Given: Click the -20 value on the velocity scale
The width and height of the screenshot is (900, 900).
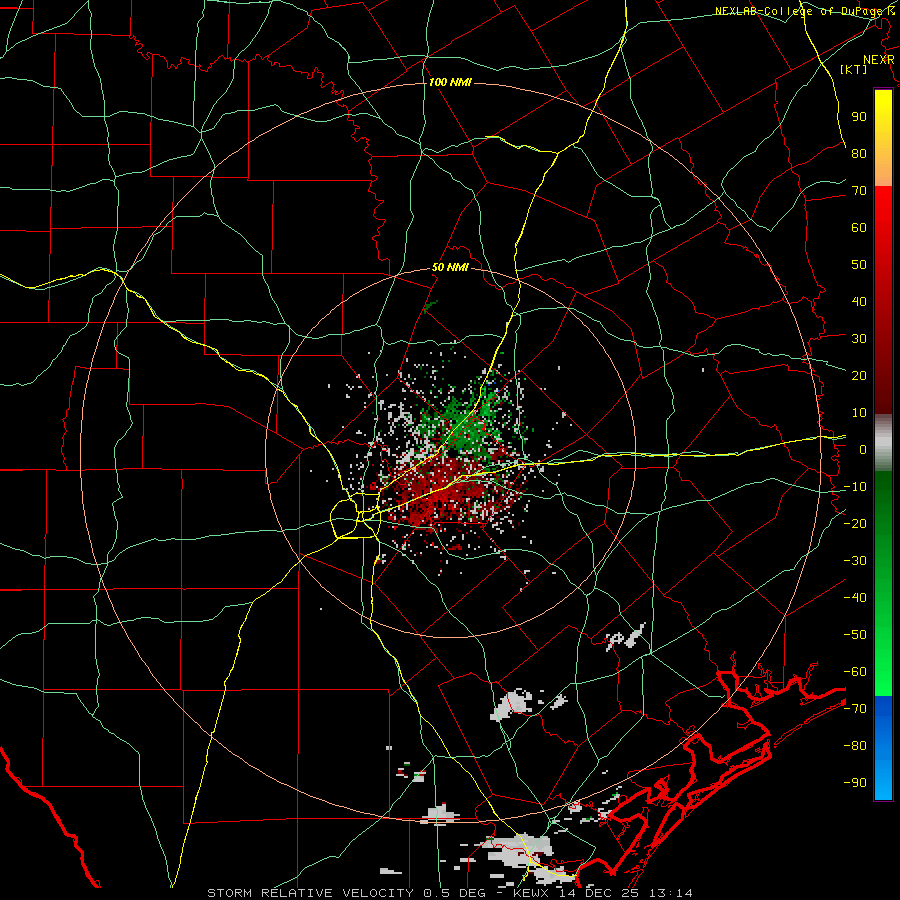Looking at the screenshot, I should [855, 523].
